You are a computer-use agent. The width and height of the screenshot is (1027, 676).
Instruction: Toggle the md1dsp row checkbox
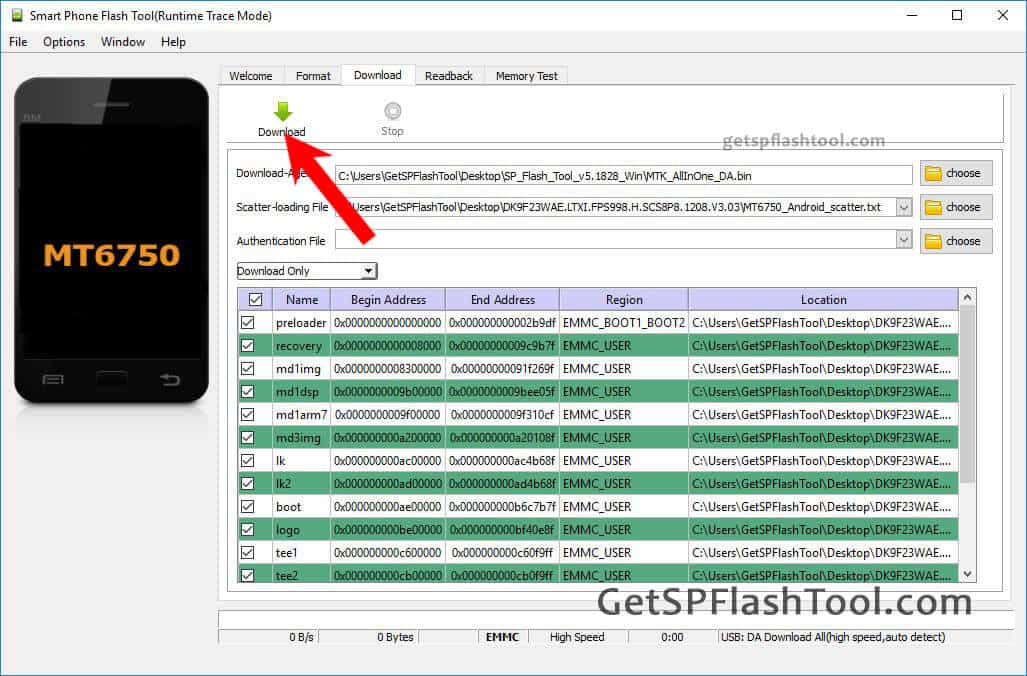pos(248,391)
